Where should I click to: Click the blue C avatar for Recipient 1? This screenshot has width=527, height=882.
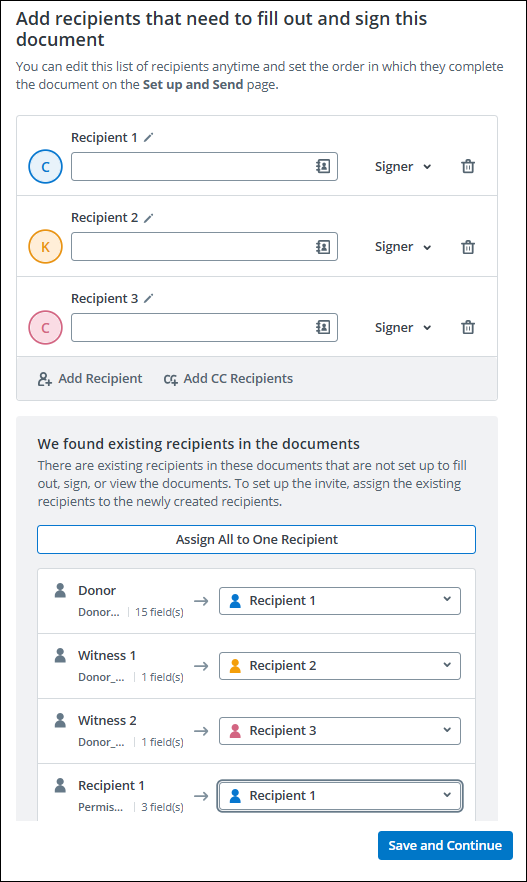pyautogui.click(x=46, y=166)
